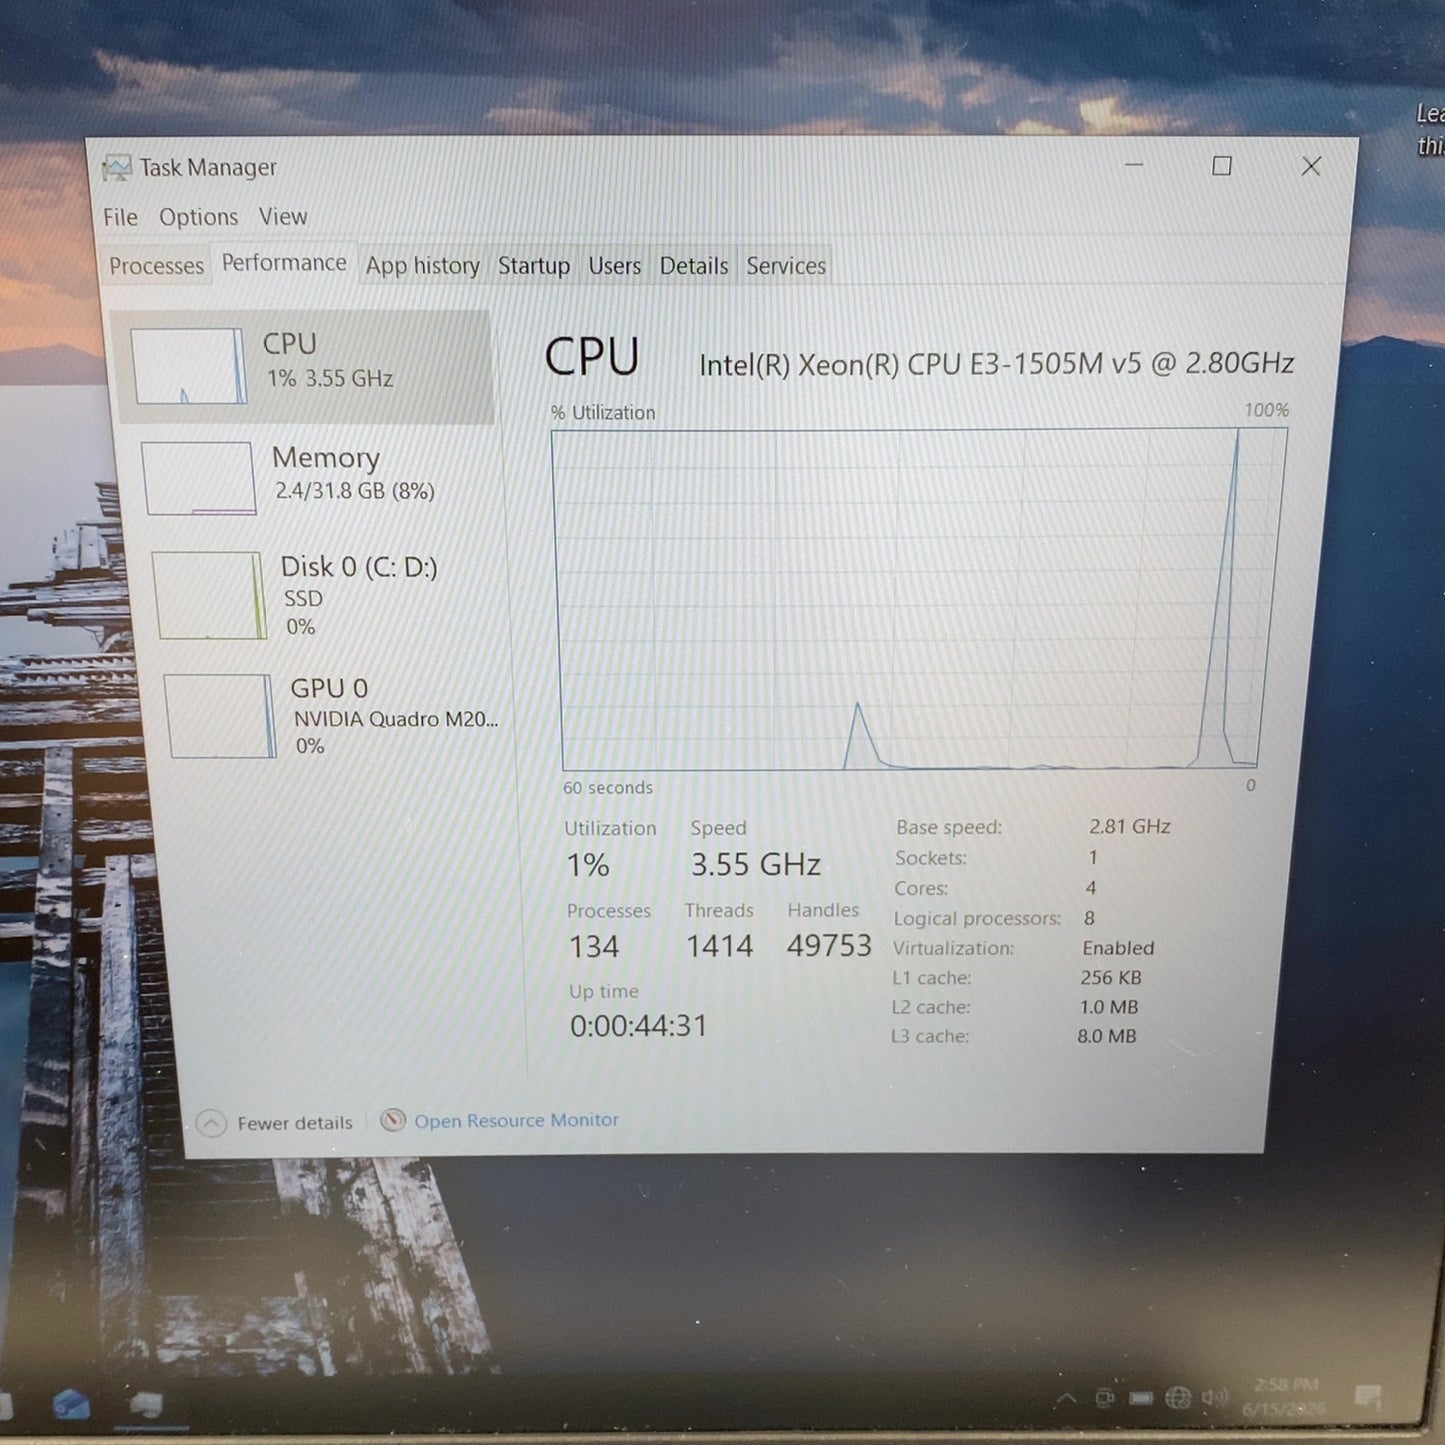The image size is (1445, 1445).
Task: Click the Logical processors value 8
Action: tap(1089, 918)
